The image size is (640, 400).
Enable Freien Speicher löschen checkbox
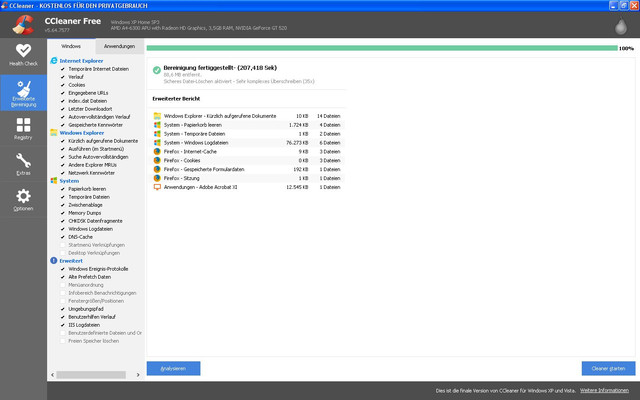click(x=63, y=341)
